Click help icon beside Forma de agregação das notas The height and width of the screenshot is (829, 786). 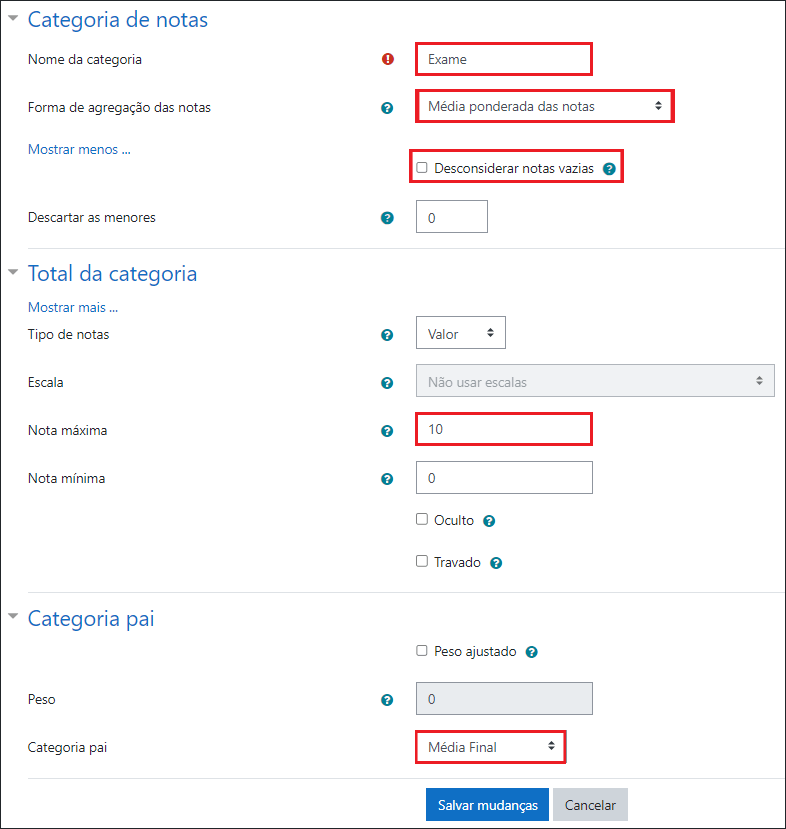point(387,107)
